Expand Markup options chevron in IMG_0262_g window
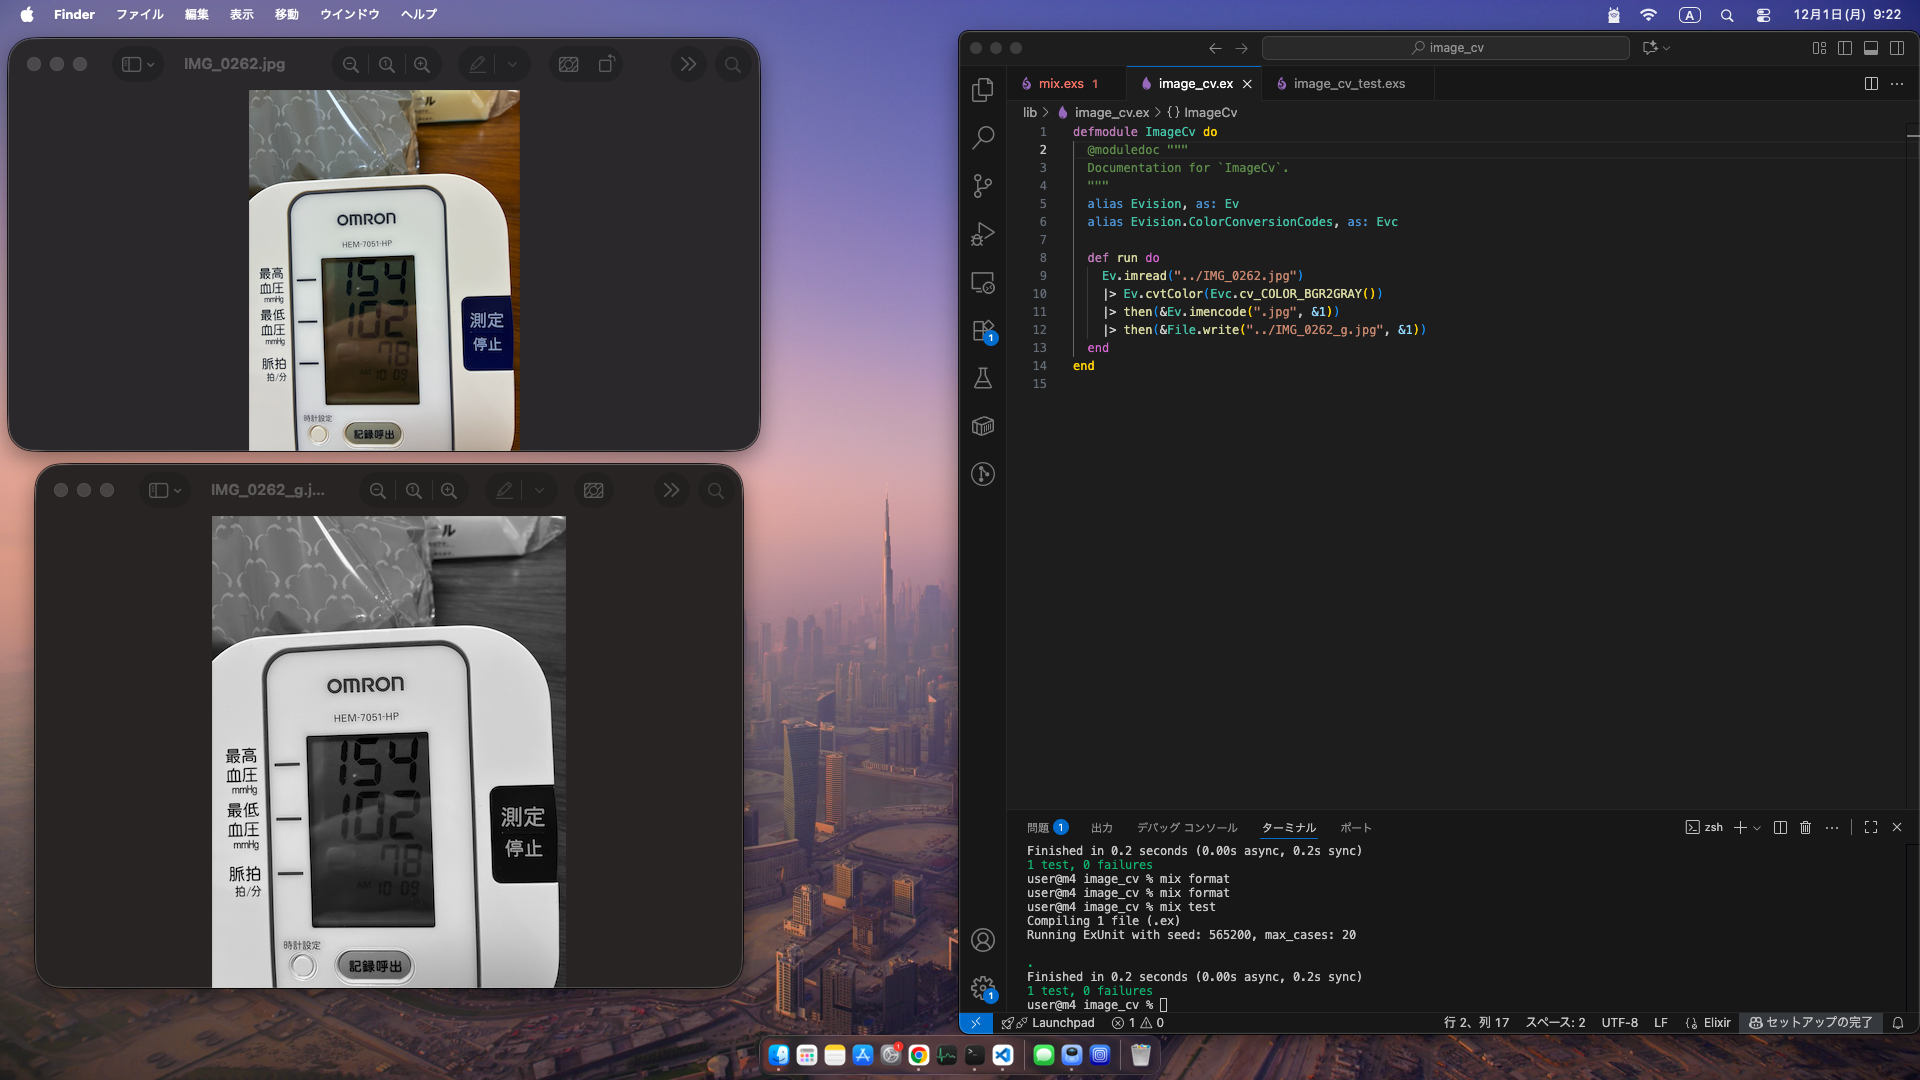Viewport: 1920px width, 1080px height. (539, 490)
